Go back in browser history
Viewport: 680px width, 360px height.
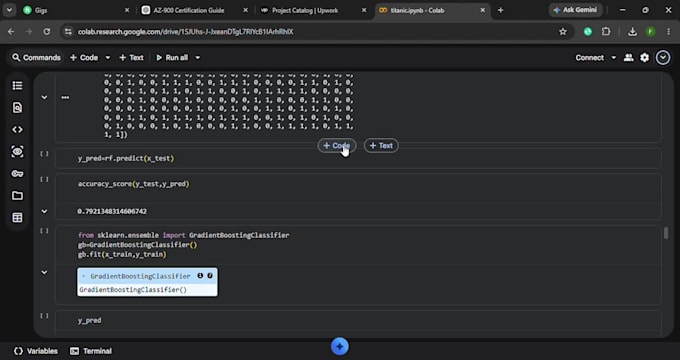pyautogui.click(x=11, y=31)
